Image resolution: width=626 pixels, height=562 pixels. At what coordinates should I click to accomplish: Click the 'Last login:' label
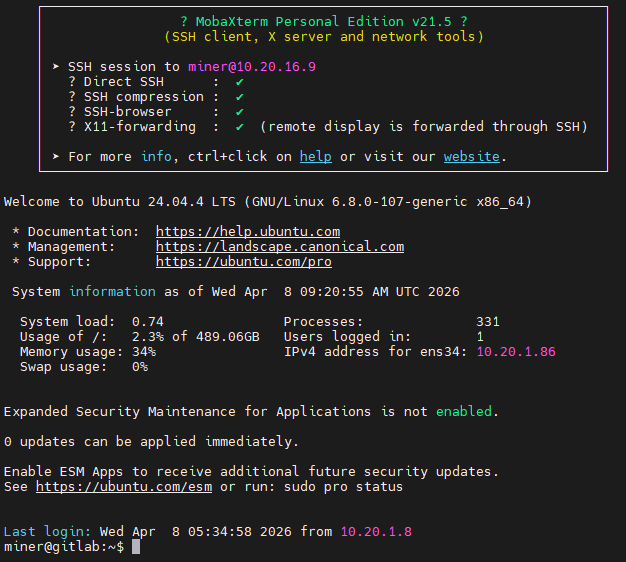point(48,532)
